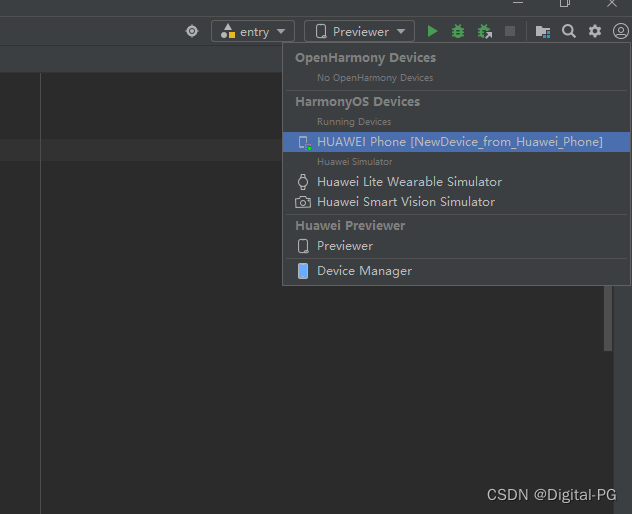
Task: Open the entry module dropdown
Action: point(253,31)
